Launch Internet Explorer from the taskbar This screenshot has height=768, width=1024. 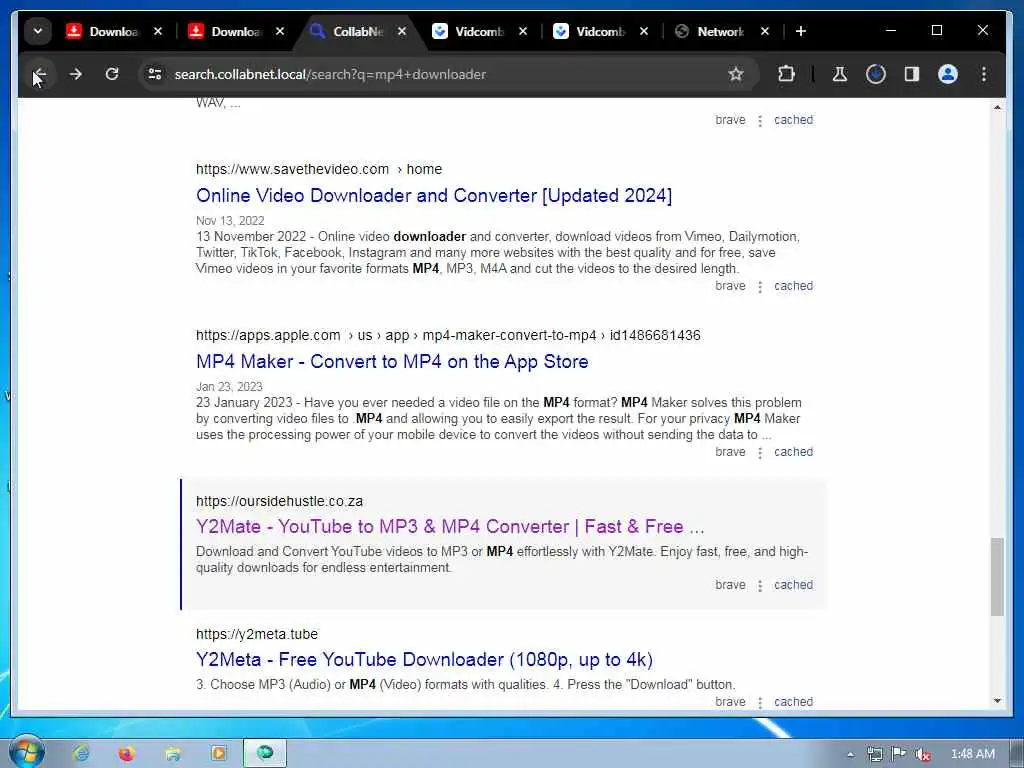81,753
